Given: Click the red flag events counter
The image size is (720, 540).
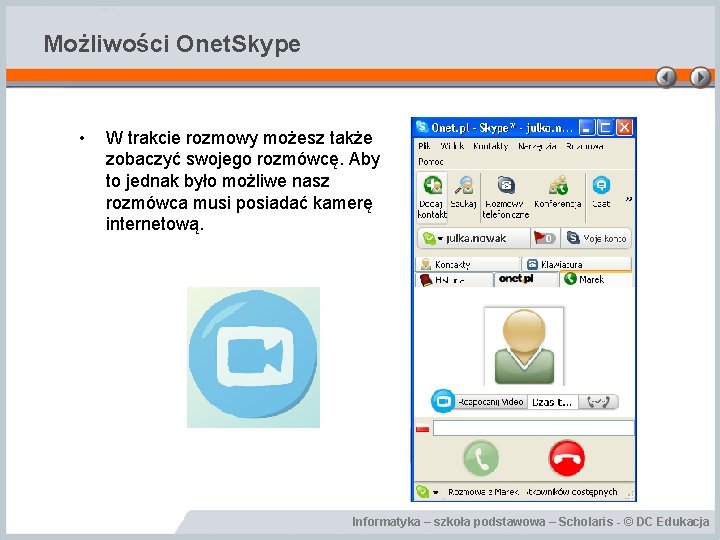Looking at the screenshot, I should pyautogui.click(x=545, y=238).
